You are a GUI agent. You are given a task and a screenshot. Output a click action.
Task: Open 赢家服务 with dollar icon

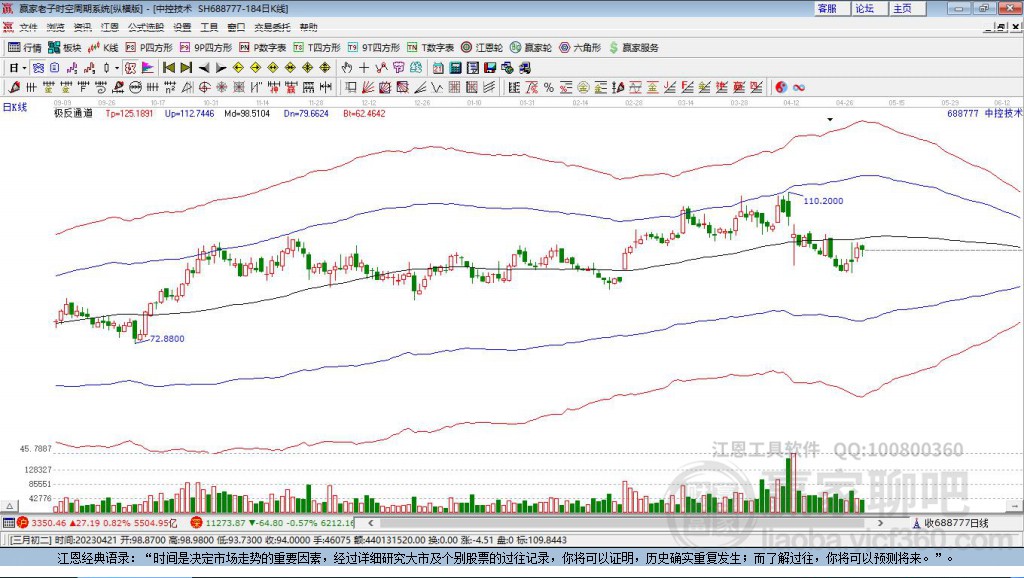coord(633,48)
